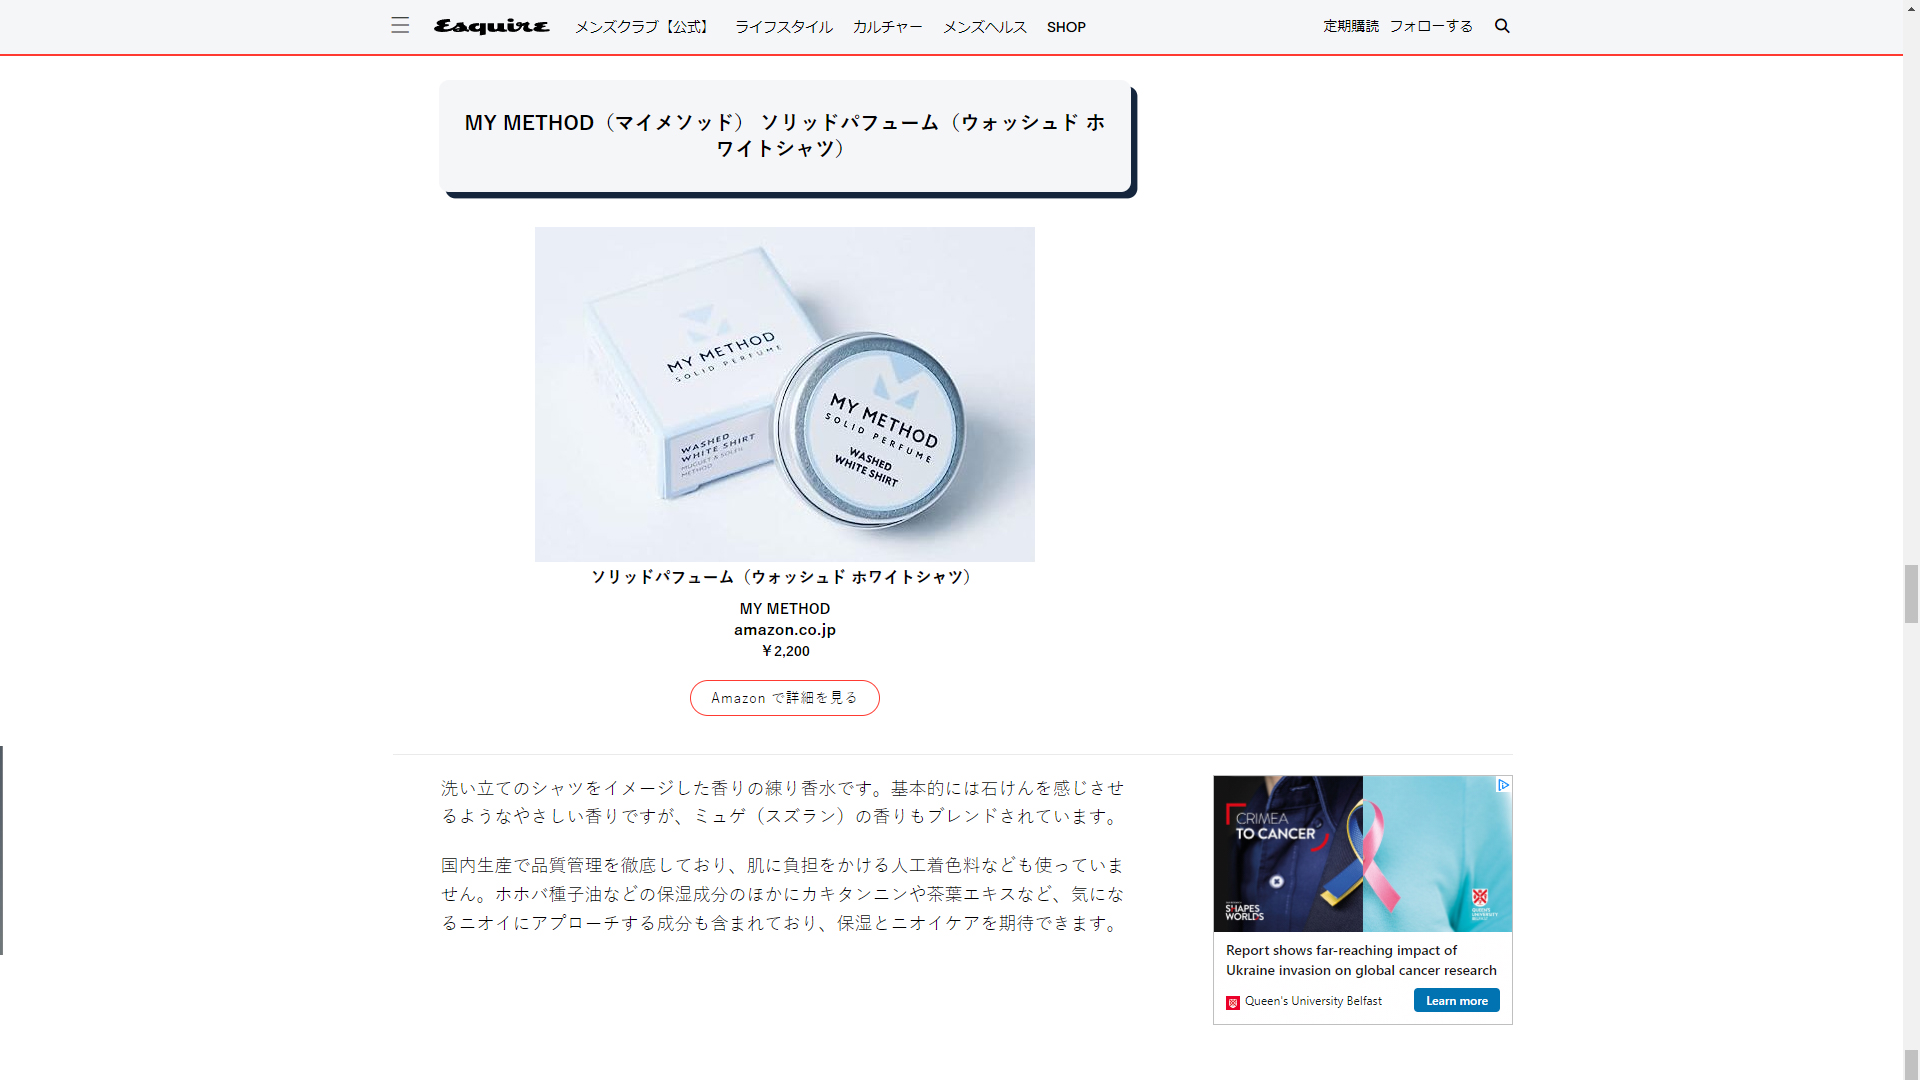Open カルチャー menu item

887,27
